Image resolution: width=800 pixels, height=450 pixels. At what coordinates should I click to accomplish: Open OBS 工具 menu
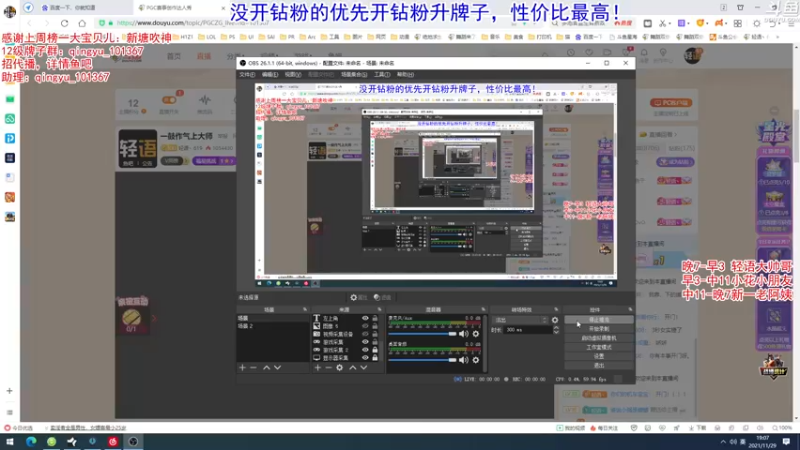coord(382,74)
